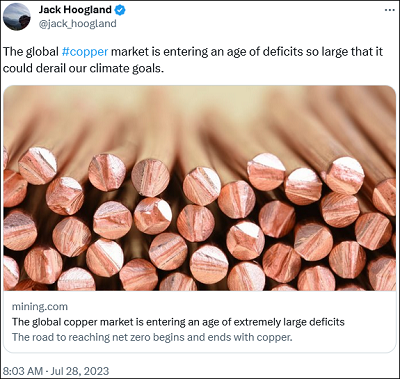This screenshot has width=400, height=379.
Task: Open the copper rods preview image
Action: pos(200,188)
